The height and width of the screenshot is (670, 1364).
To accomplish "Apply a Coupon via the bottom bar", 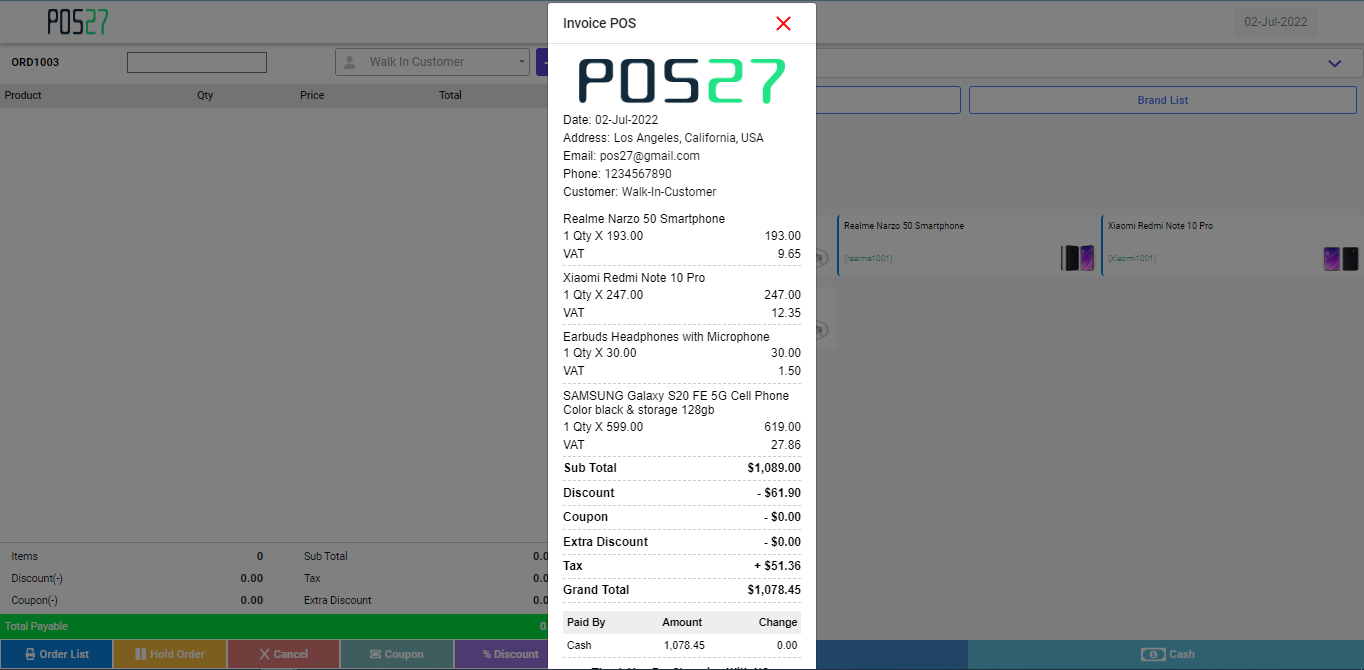I will click(397, 654).
